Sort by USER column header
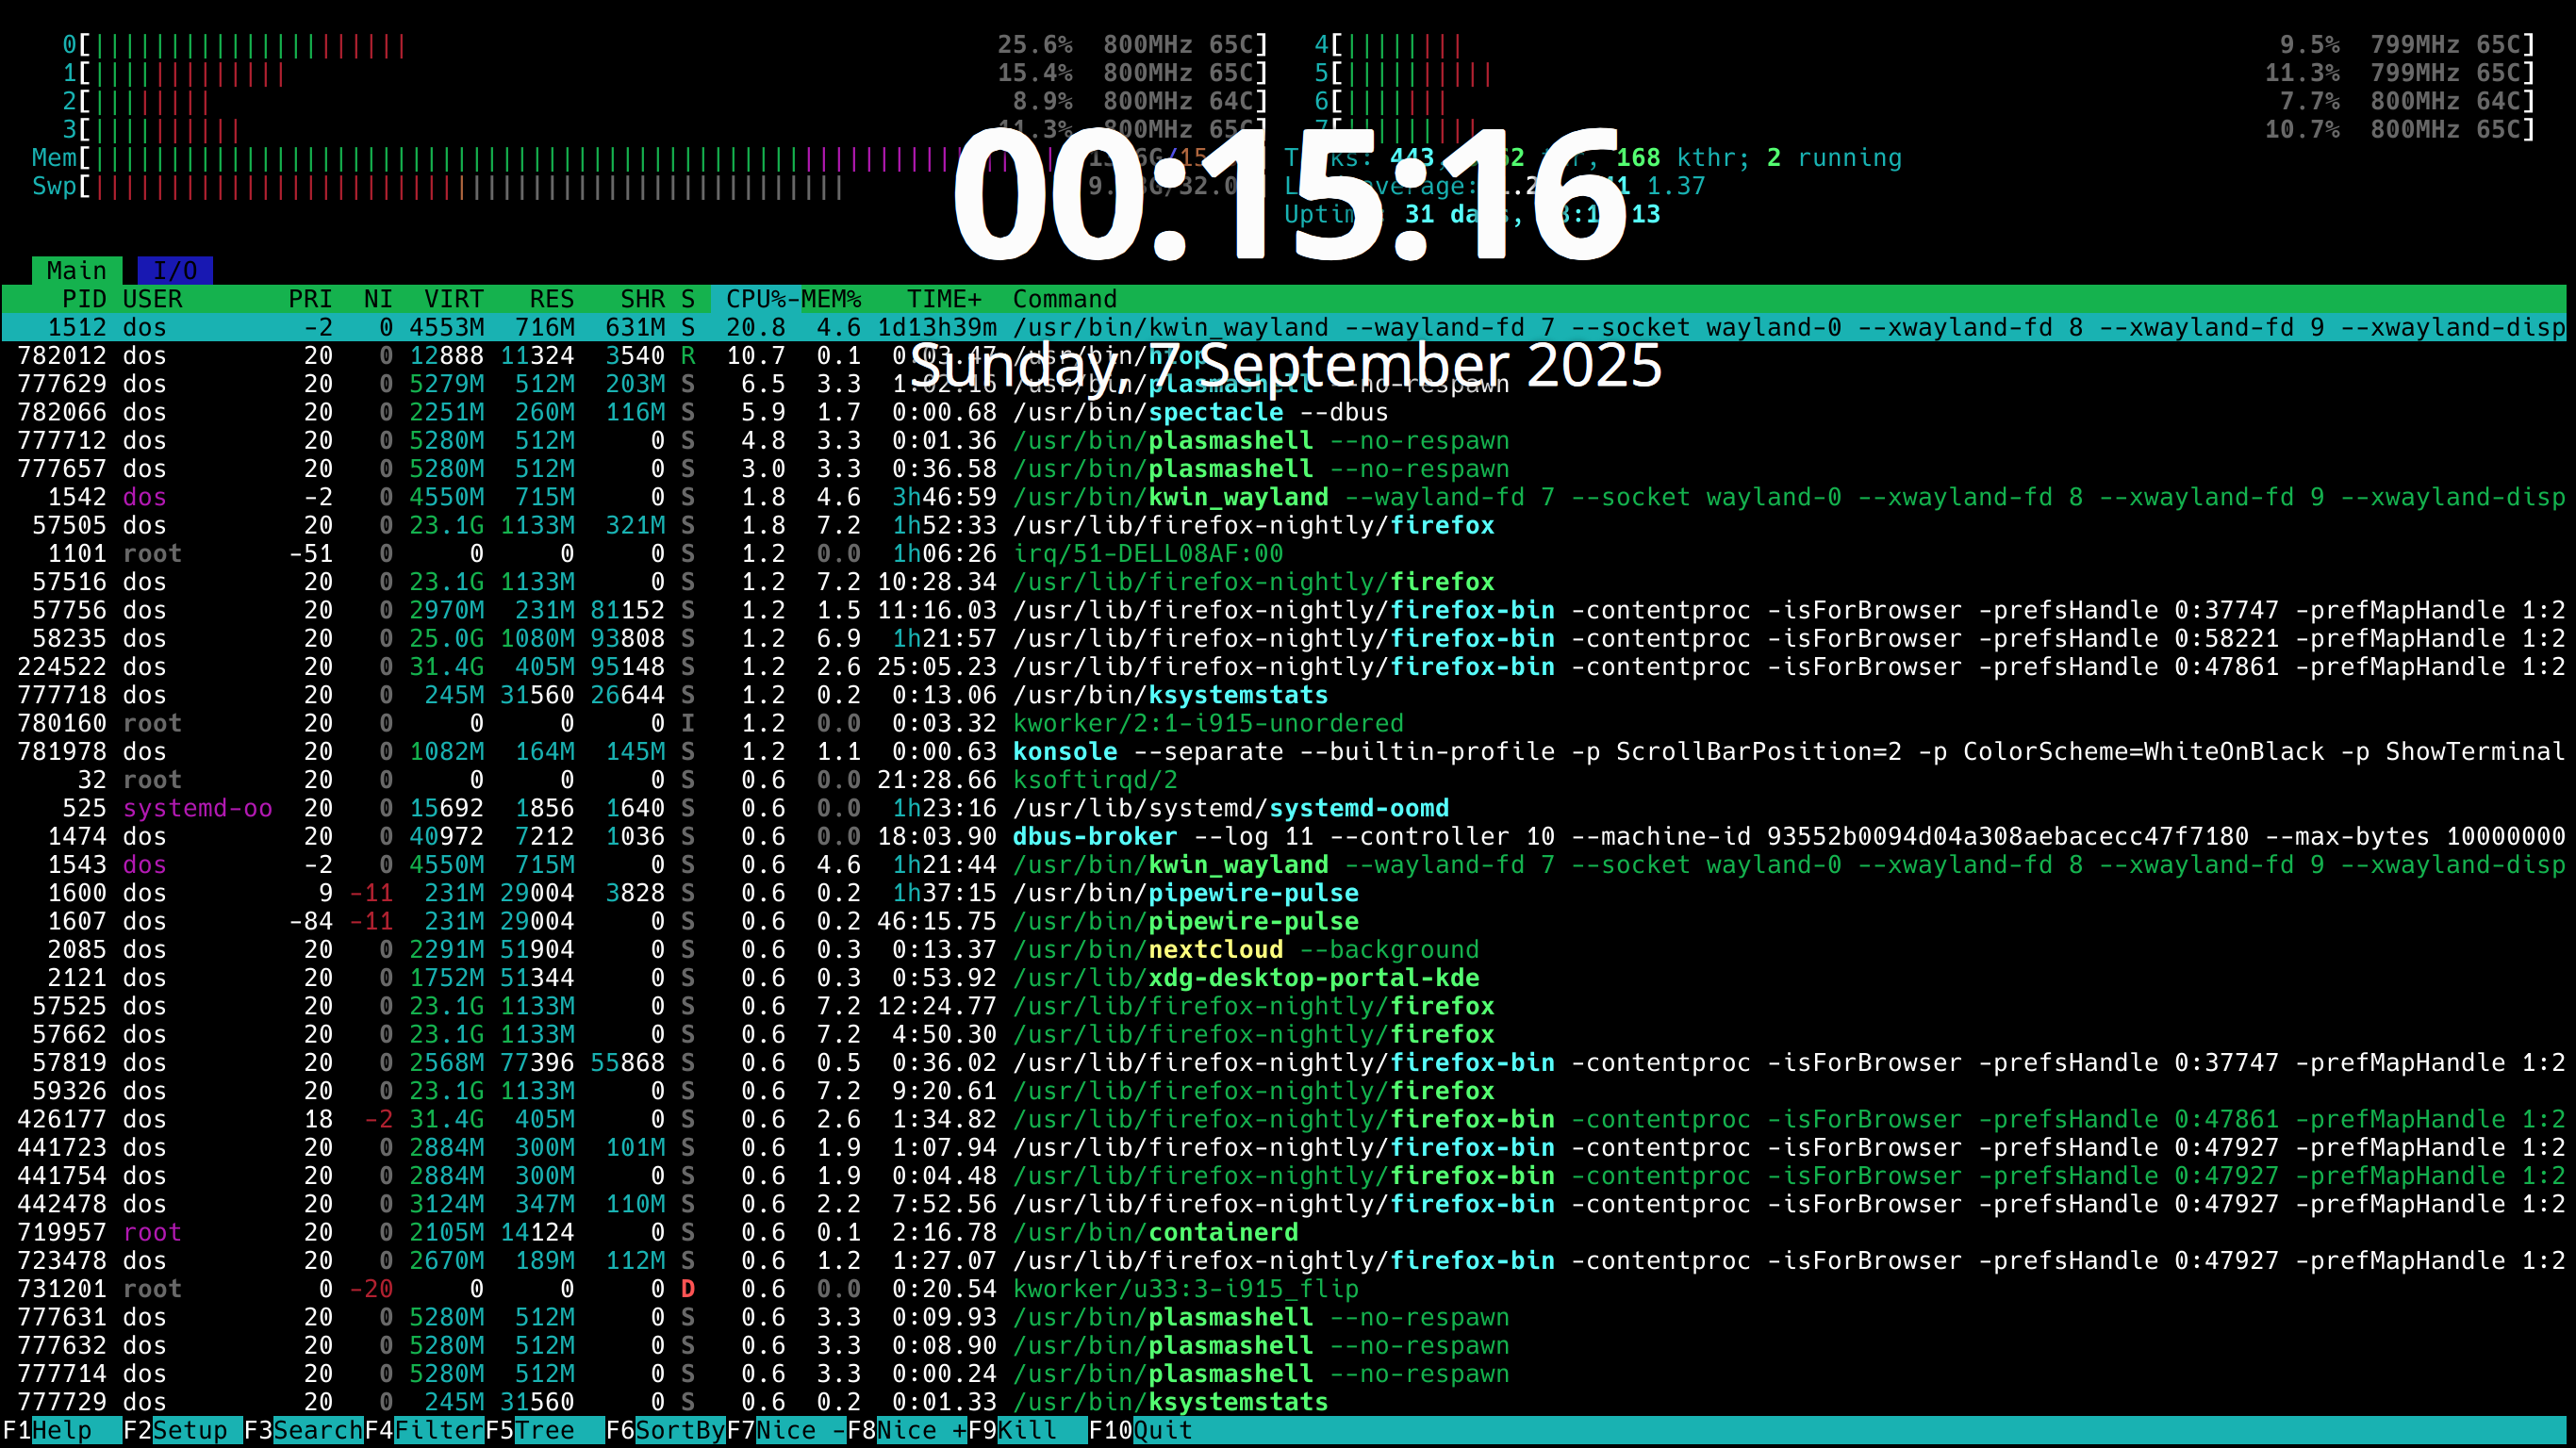Viewport: 2576px width, 1448px height. coord(152,299)
